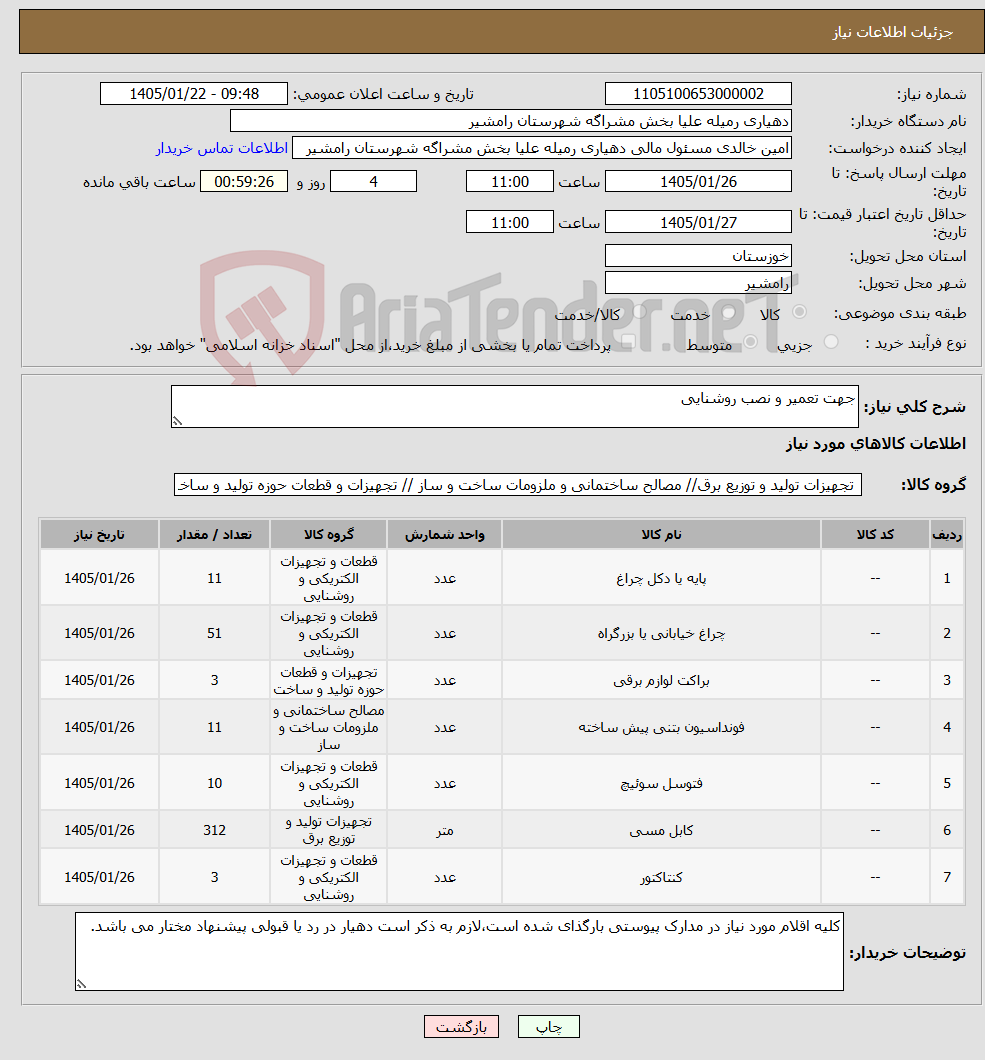Click item name براکت لوازم برقی
985x1060 pixels.
click(x=661, y=680)
